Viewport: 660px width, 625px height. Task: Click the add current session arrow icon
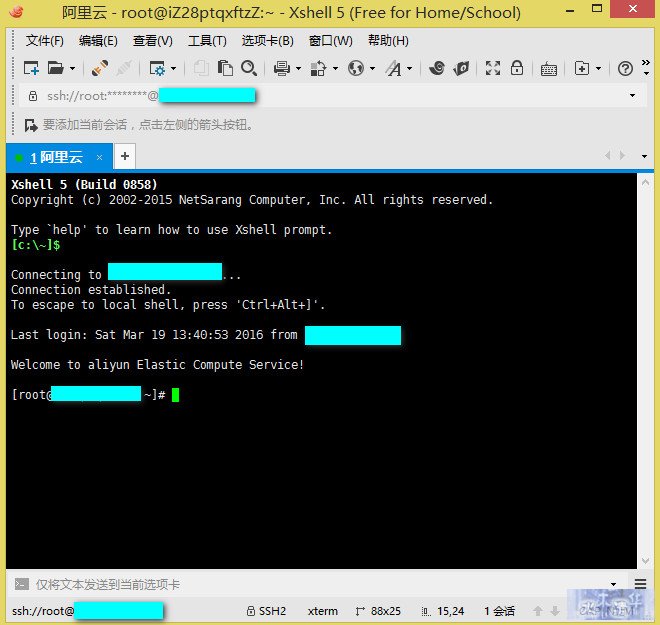[31, 125]
